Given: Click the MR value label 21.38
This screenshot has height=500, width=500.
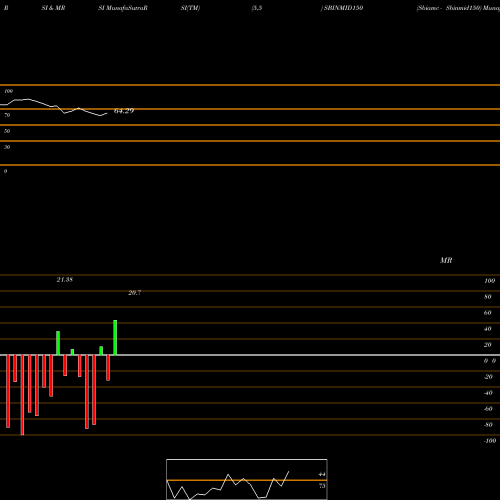Looking at the screenshot, I should point(65,280).
